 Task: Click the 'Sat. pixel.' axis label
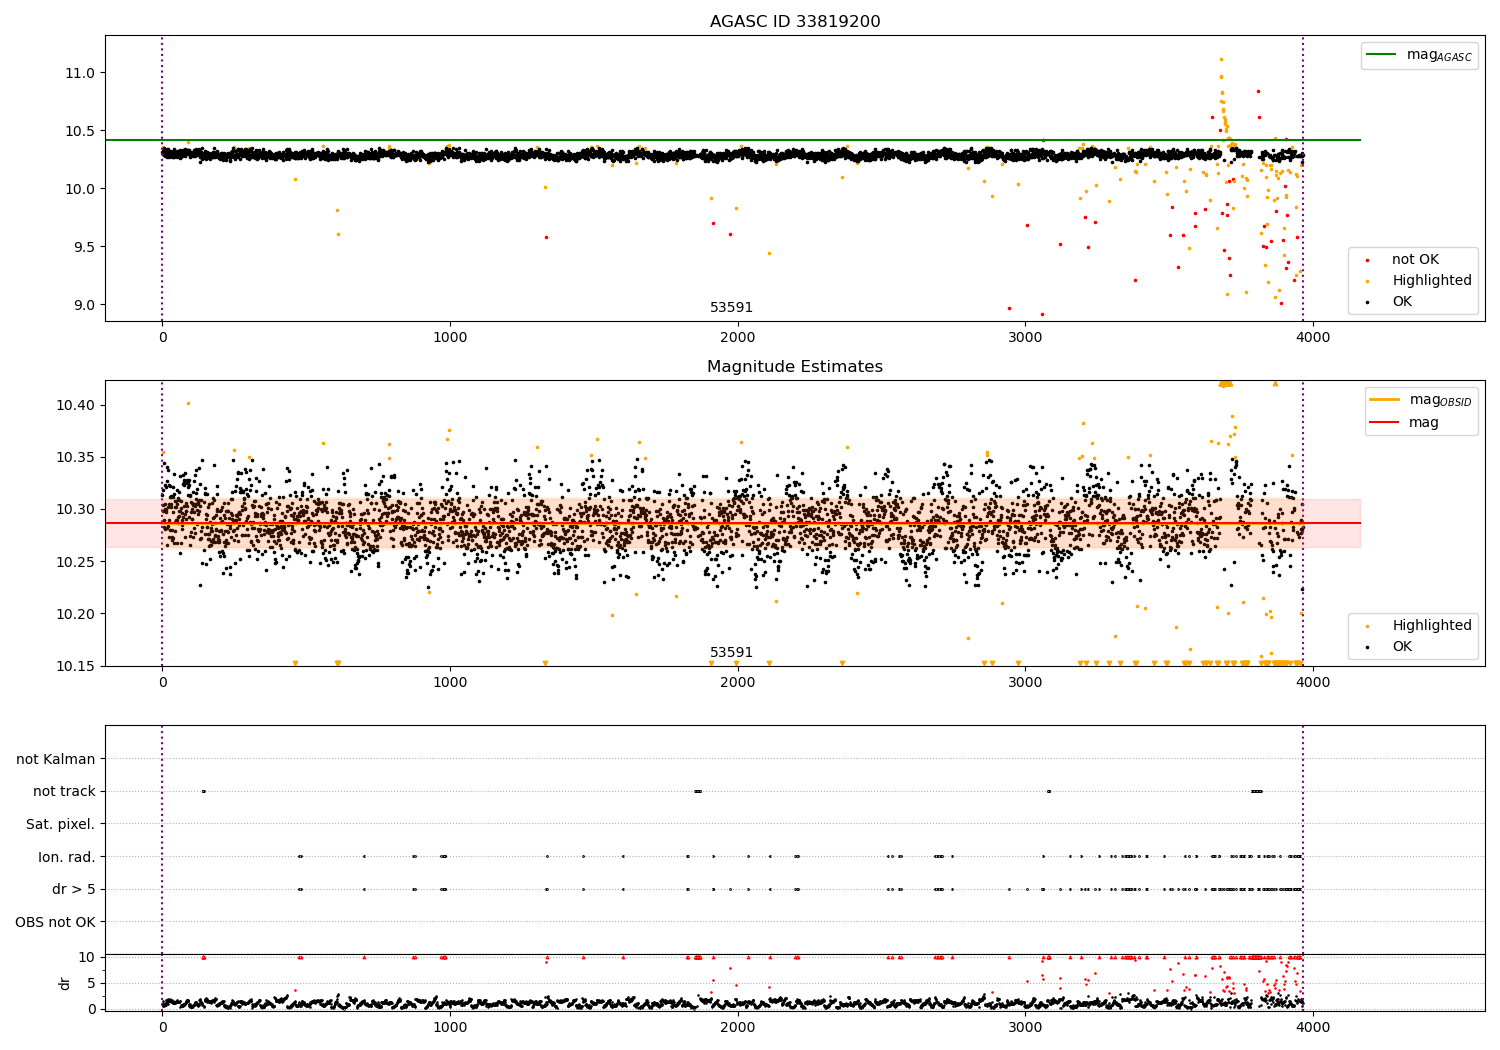pyautogui.click(x=61, y=824)
